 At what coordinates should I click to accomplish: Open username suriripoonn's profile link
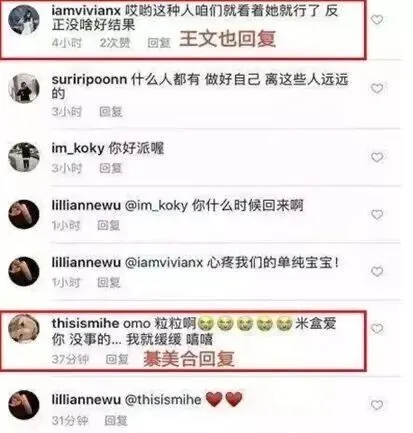tap(89, 80)
